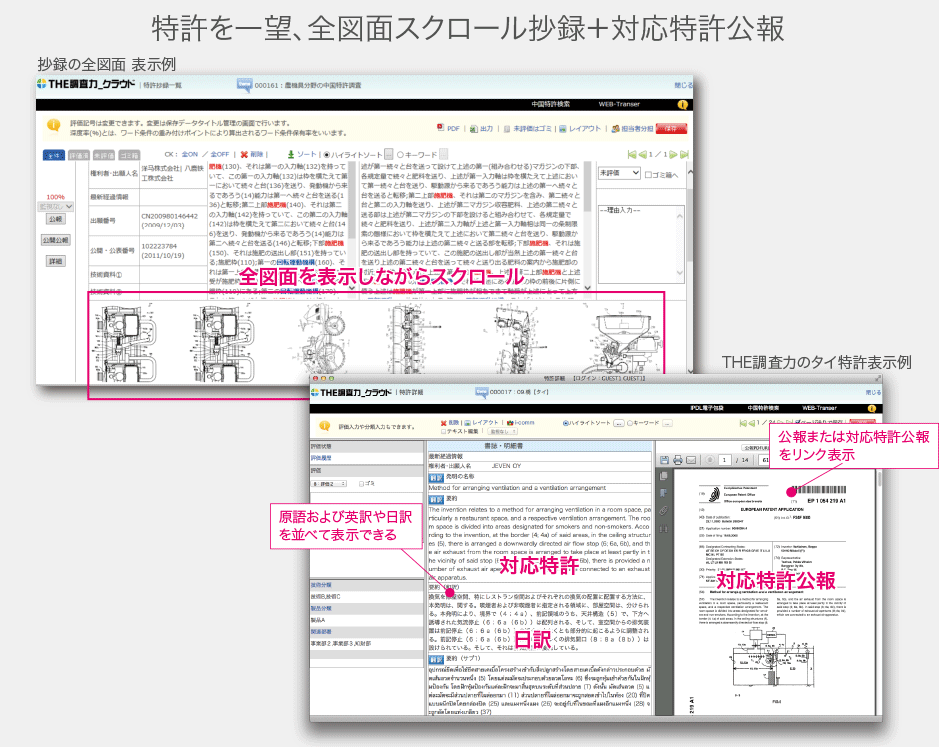
Task: Click the 出力 output icon in the abstract list window
Action: 474,128
